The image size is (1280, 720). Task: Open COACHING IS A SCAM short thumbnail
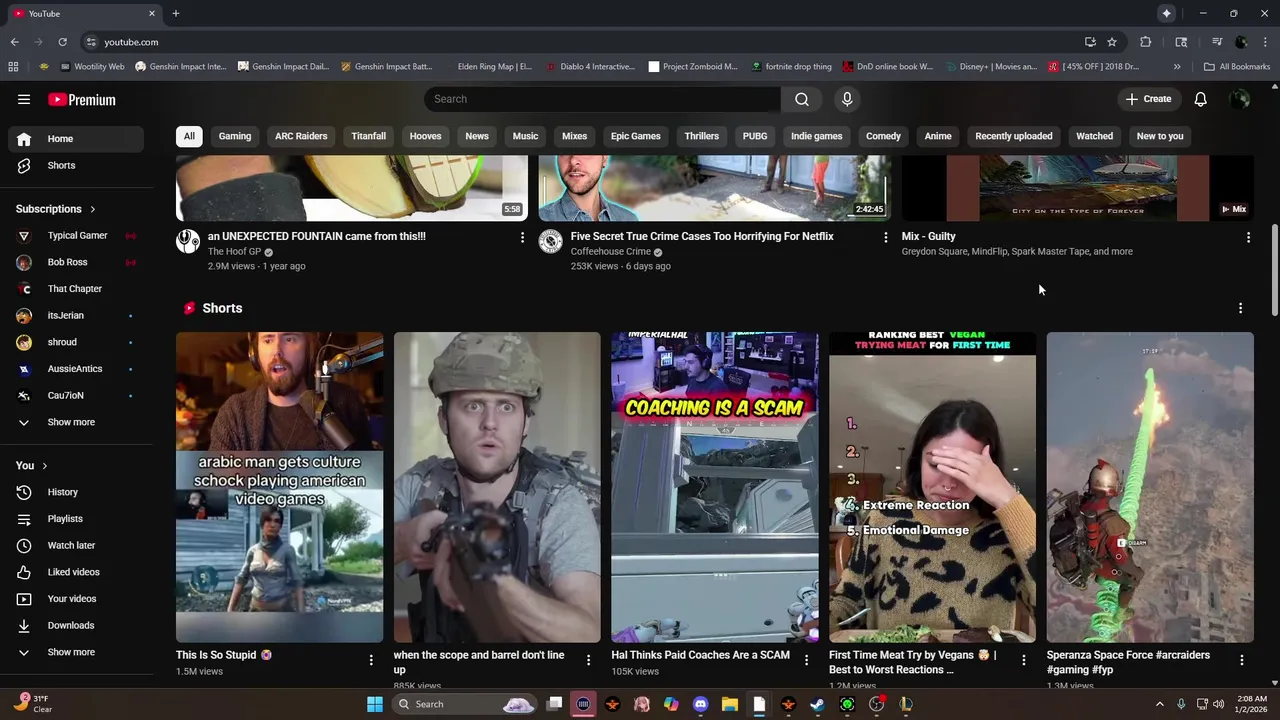[x=715, y=487]
